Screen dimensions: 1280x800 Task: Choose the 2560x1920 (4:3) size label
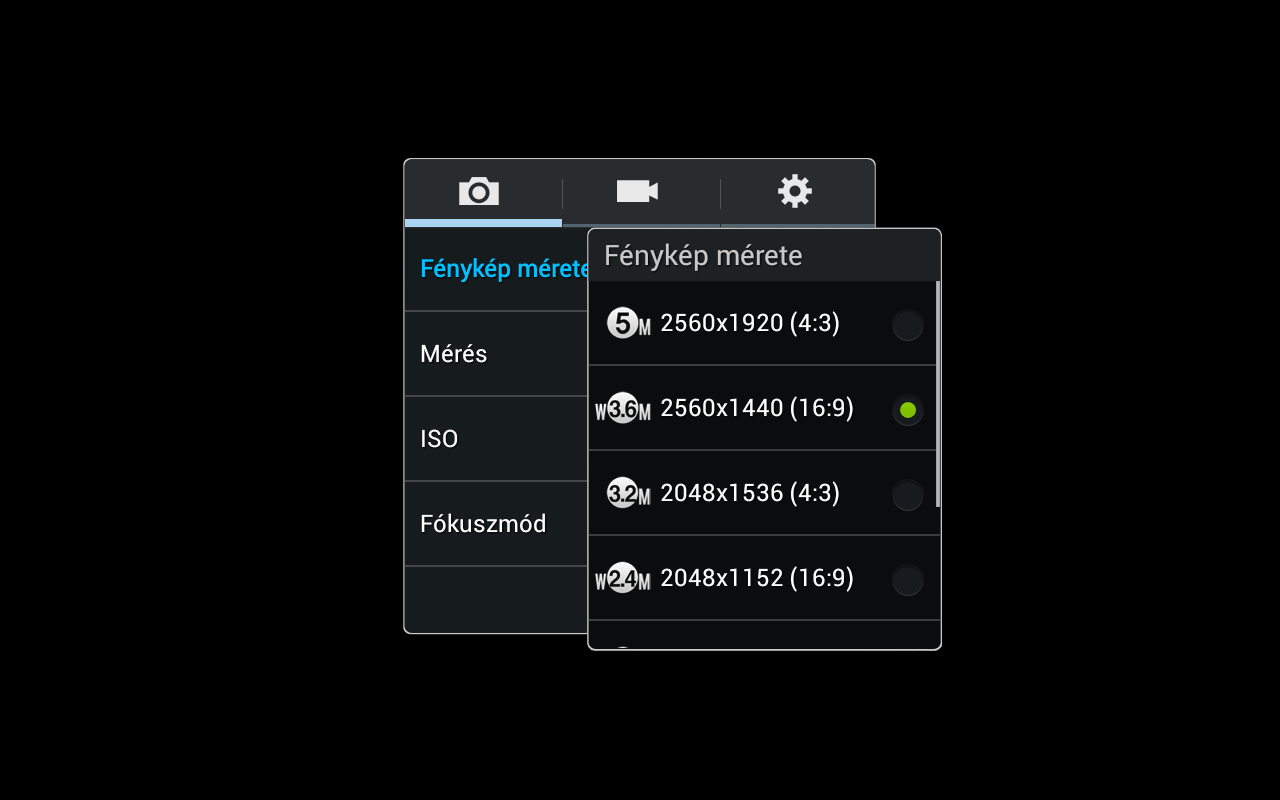(750, 323)
